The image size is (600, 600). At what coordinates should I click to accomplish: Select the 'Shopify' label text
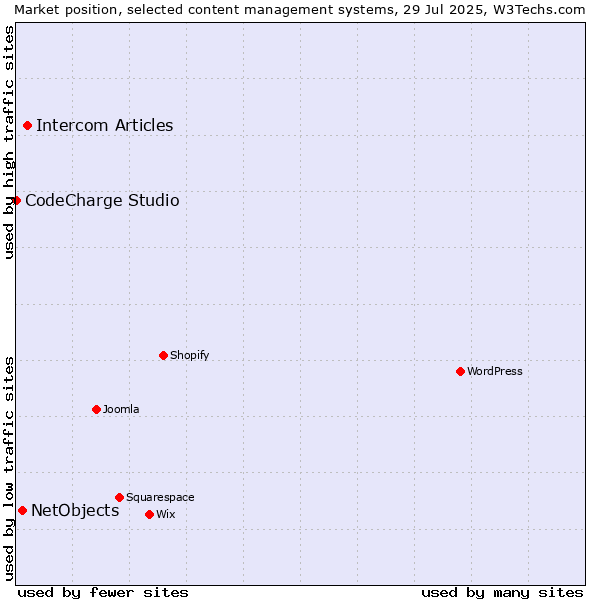(189, 355)
